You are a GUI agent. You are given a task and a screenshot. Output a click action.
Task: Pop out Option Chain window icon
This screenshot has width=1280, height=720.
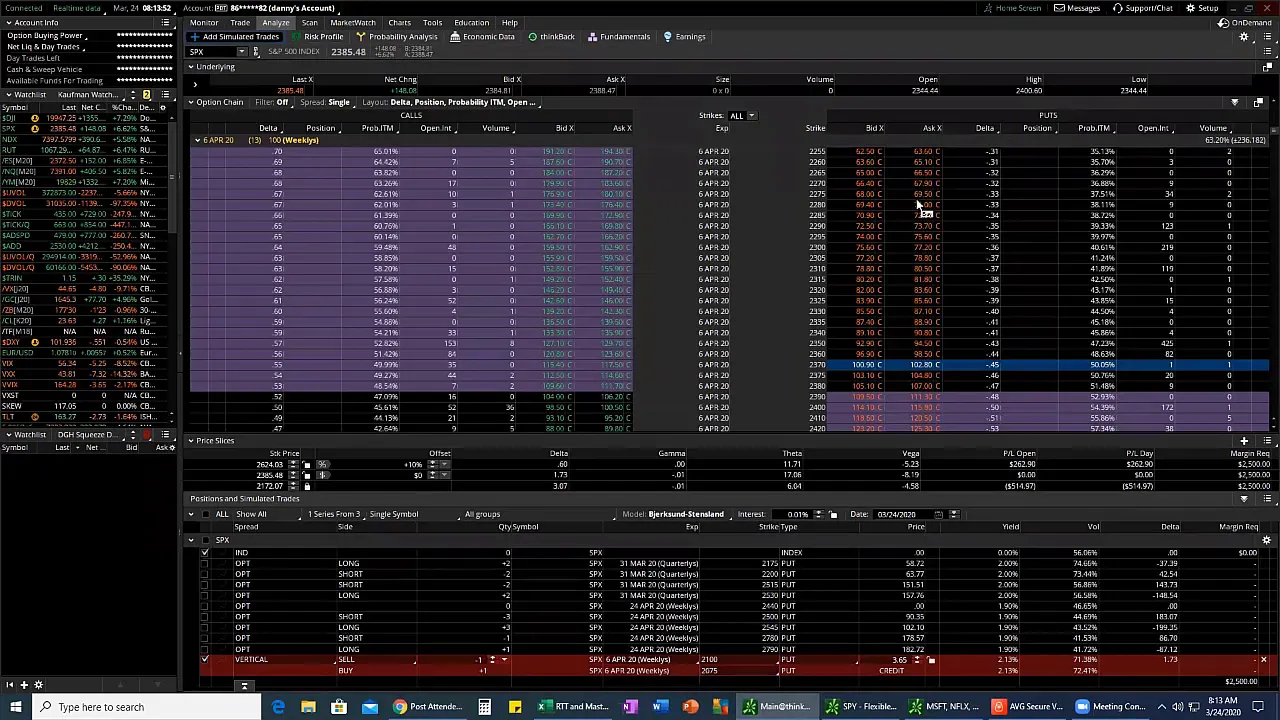(1258, 103)
